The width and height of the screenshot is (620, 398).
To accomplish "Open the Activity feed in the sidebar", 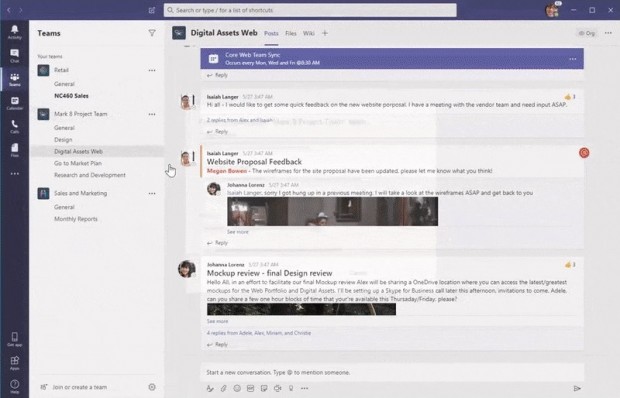I will click(15, 32).
